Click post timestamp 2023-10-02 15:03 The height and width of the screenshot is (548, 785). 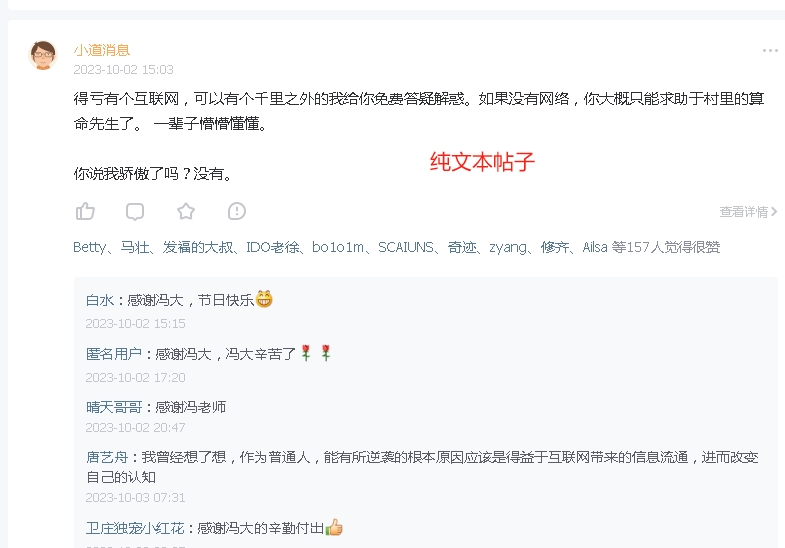(123, 70)
